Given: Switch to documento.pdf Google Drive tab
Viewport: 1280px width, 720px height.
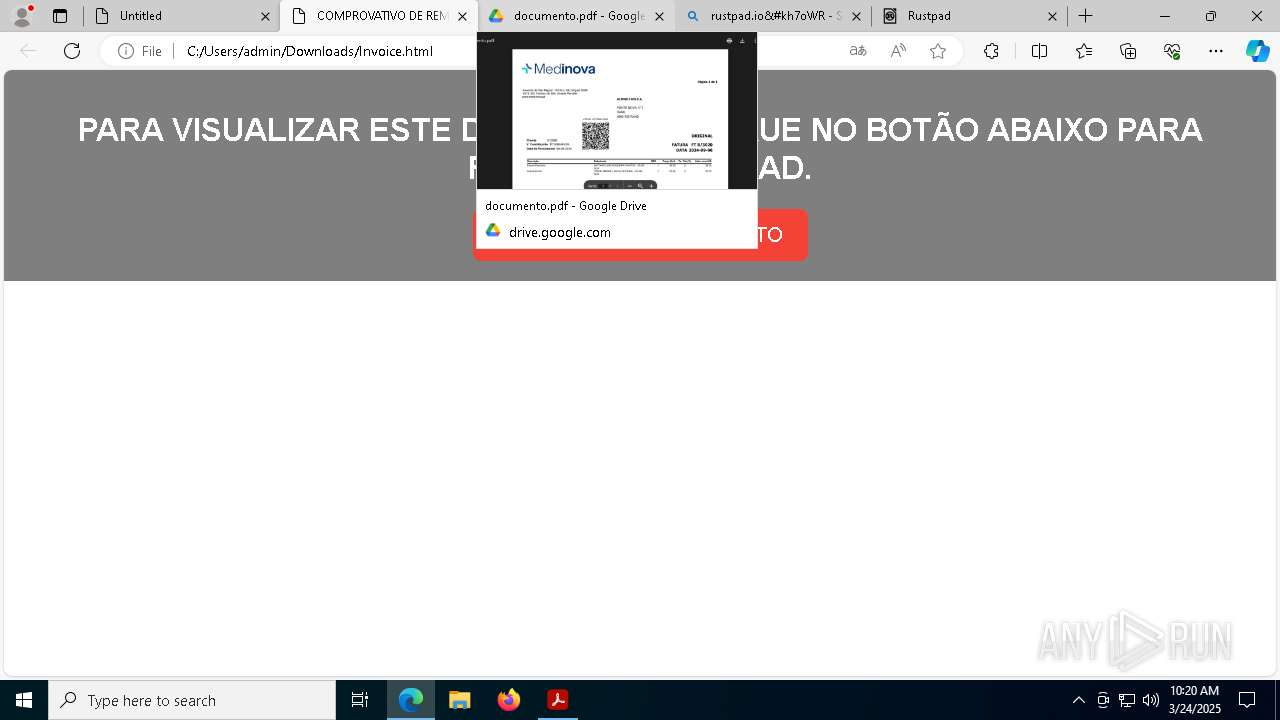Looking at the screenshot, I should (575, 16).
